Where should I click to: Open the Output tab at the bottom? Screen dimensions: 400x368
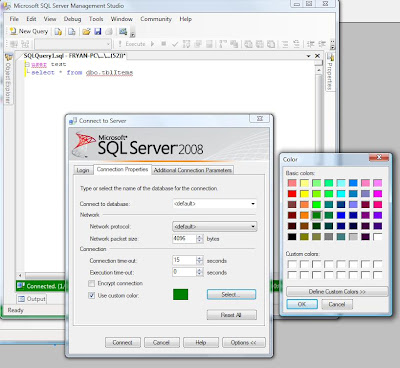[x=32, y=299]
